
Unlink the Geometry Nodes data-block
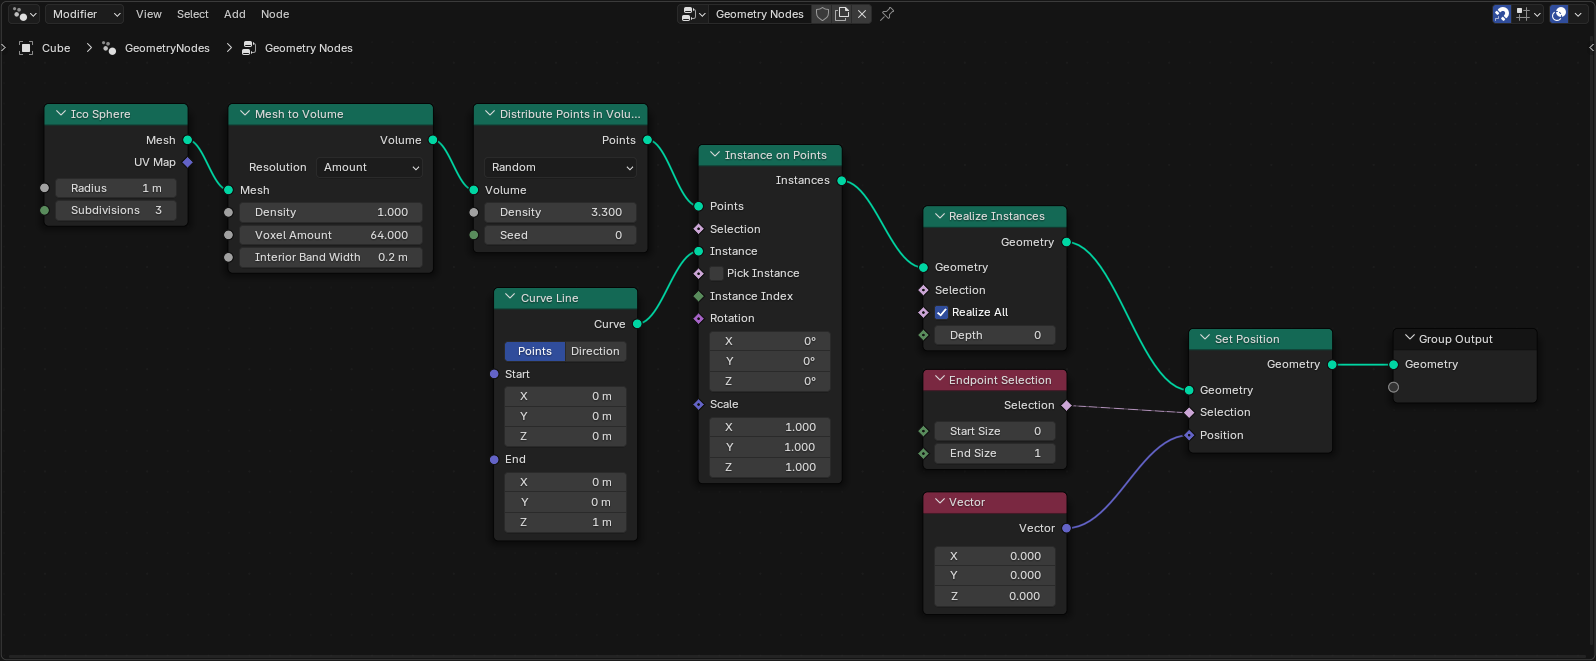tap(862, 14)
